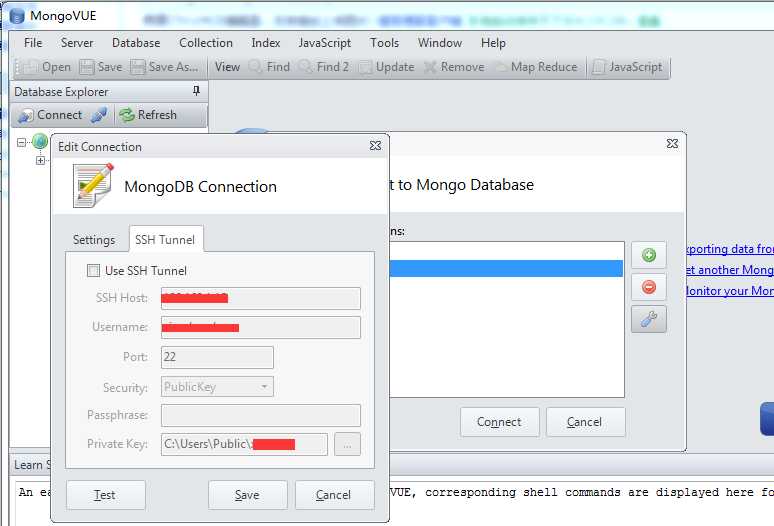Click the Find magnifier icon
Screen dimensions: 774x526
255,66
